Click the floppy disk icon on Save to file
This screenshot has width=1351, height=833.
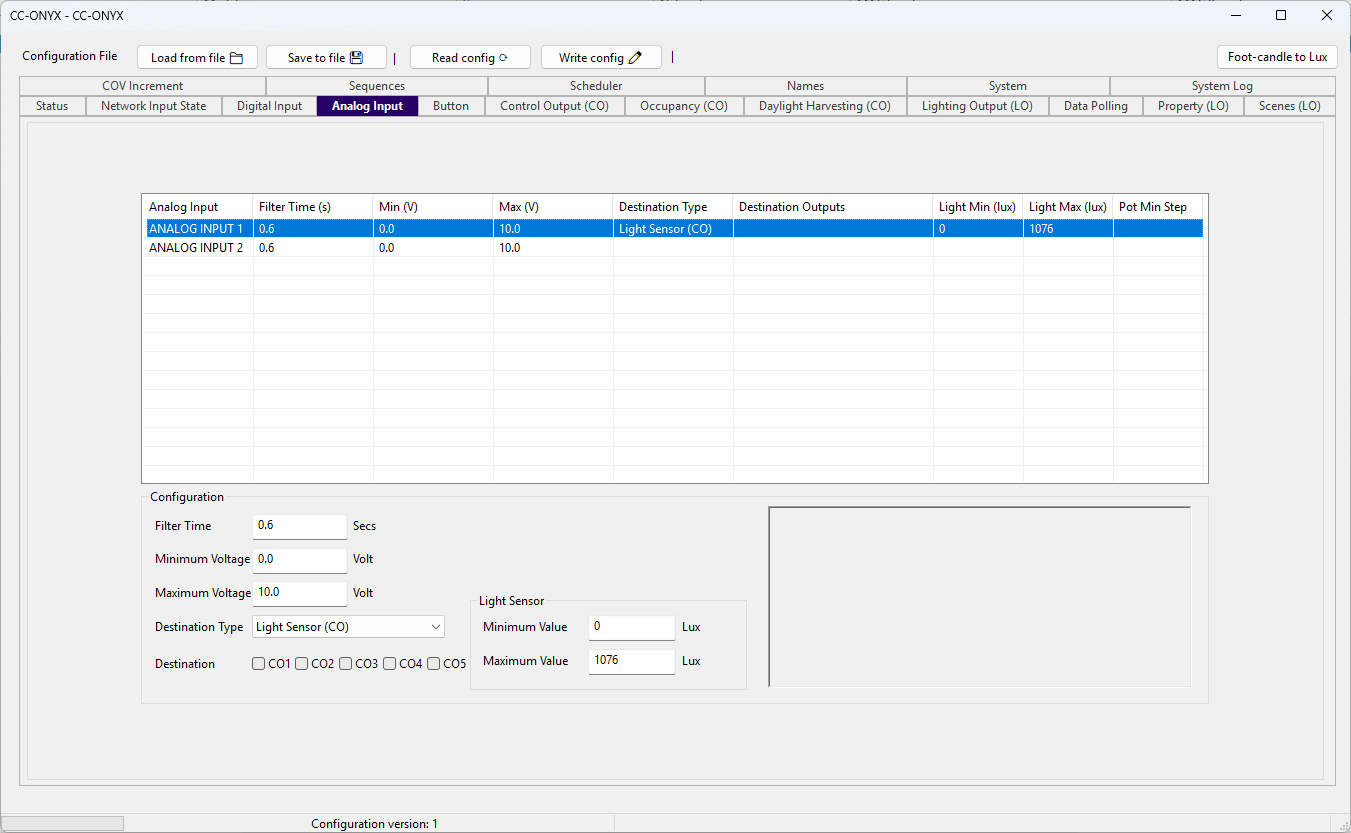click(356, 58)
